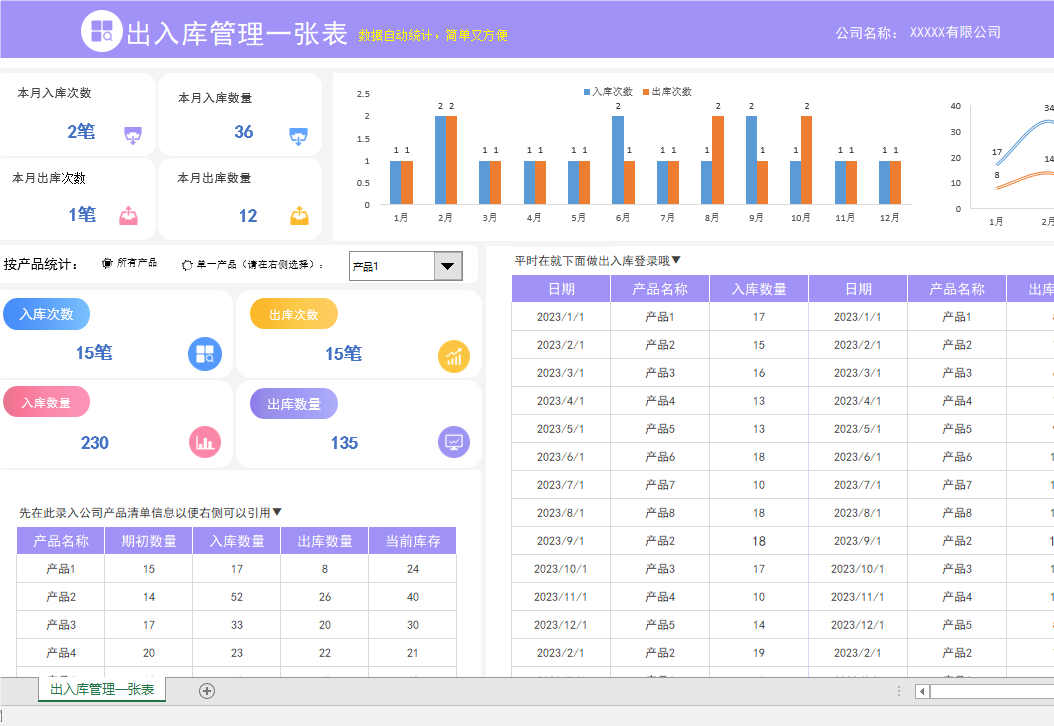Click the blue 6月 inbound bar

pyautogui.click(x=618, y=160)
